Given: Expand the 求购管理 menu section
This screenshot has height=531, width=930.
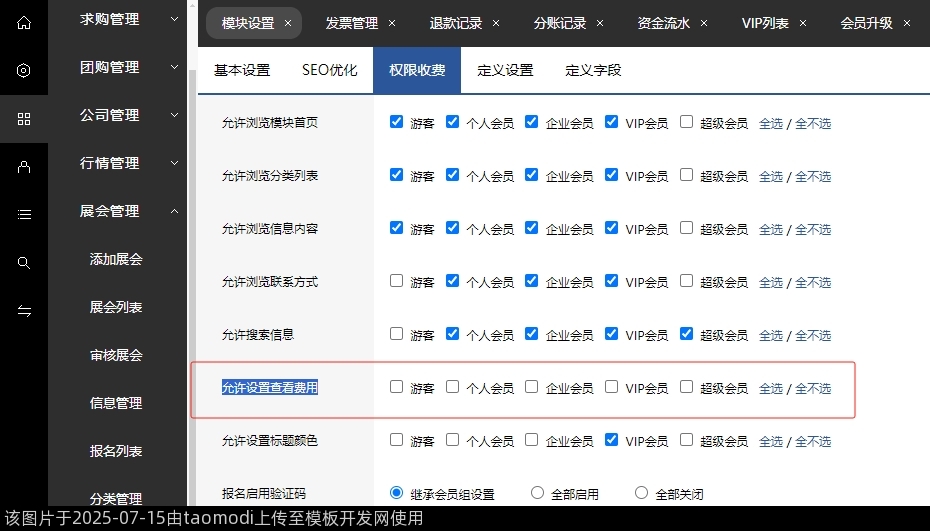Looking at the screenshot, I should click(x=130, y=19).
